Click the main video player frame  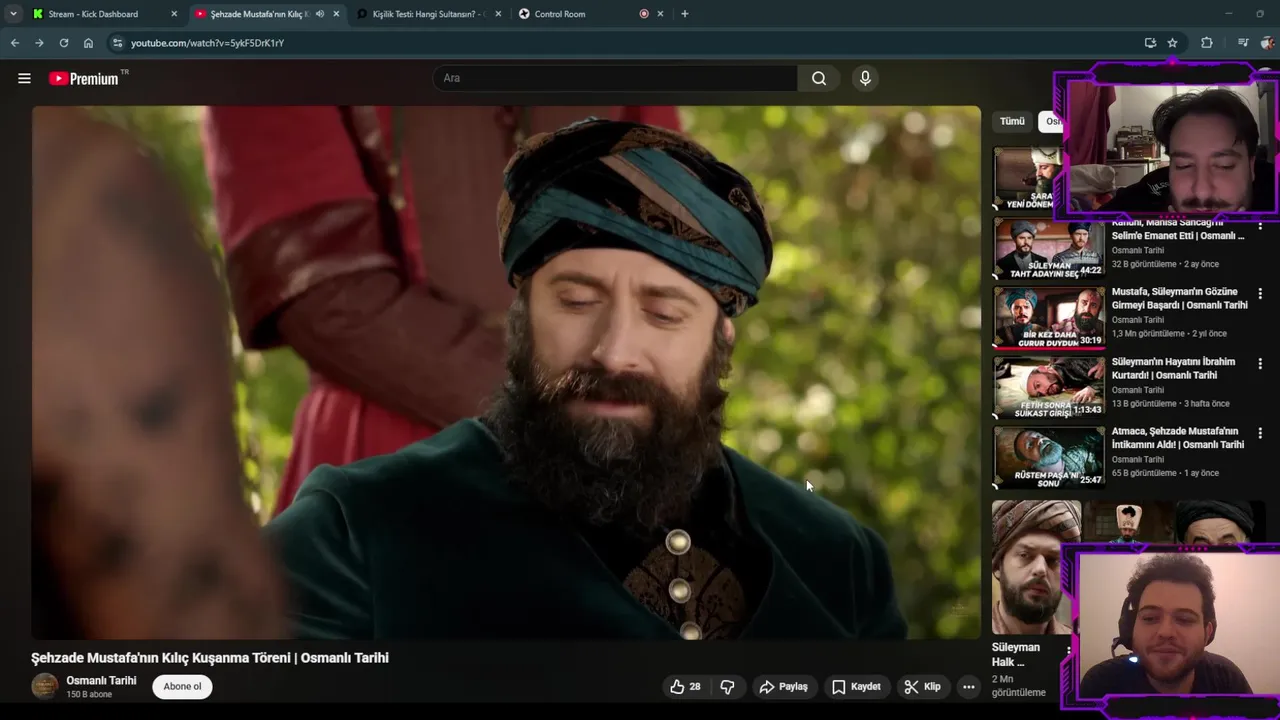point(506,372)
